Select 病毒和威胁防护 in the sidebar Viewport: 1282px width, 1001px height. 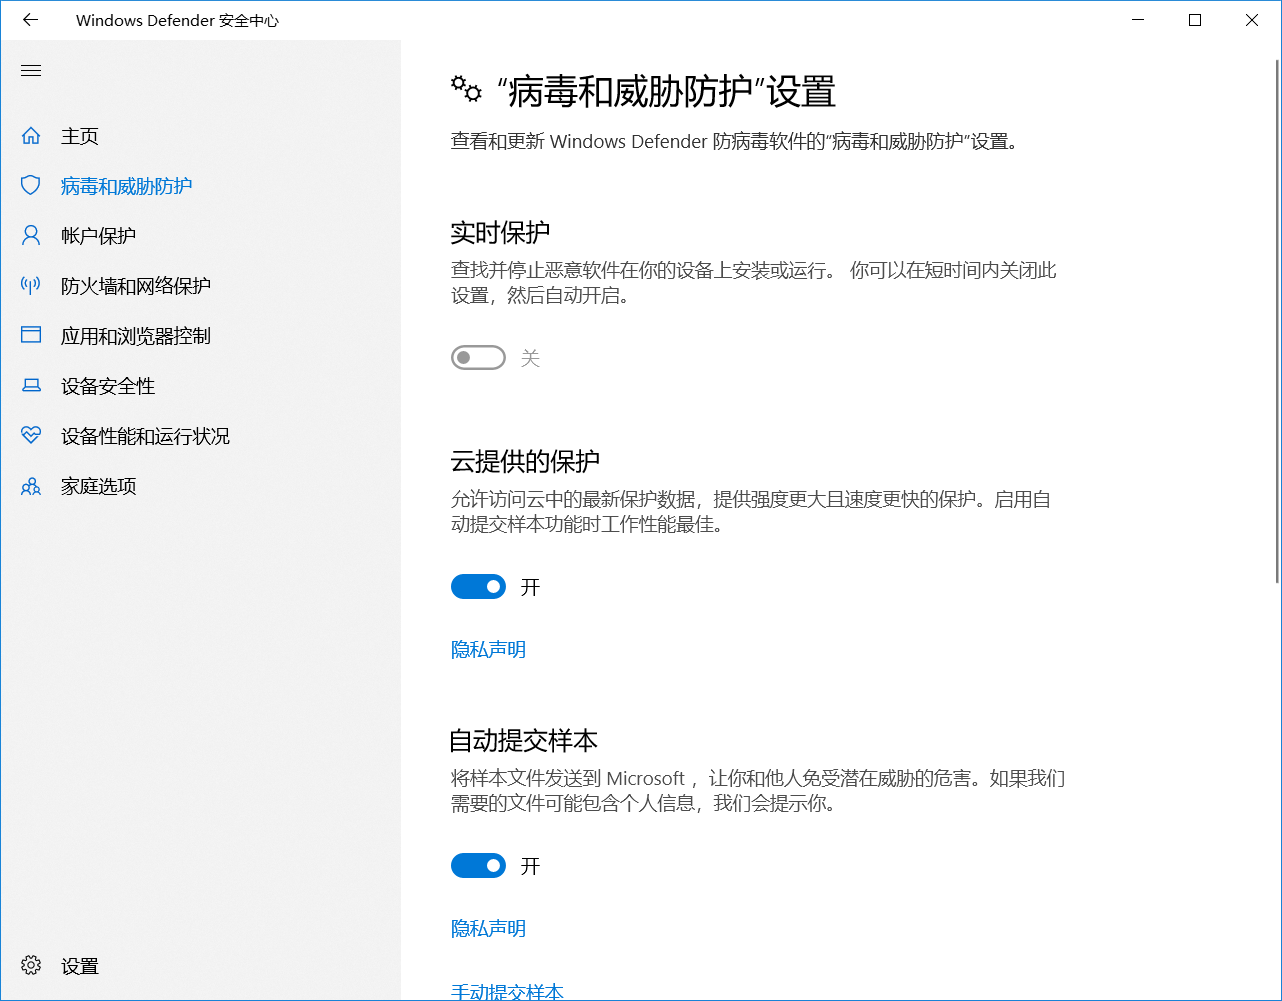coord(126,186)
